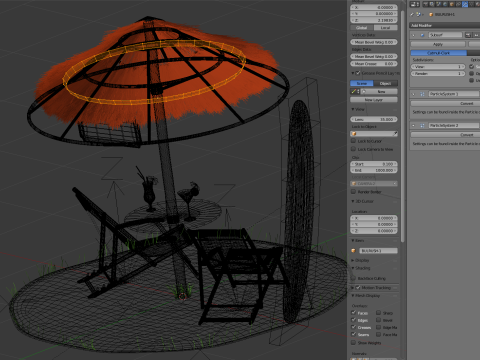This screenshot has height=360, width=480.
Task: Open the Modifiers wrench tab icon
Action: 465,4
